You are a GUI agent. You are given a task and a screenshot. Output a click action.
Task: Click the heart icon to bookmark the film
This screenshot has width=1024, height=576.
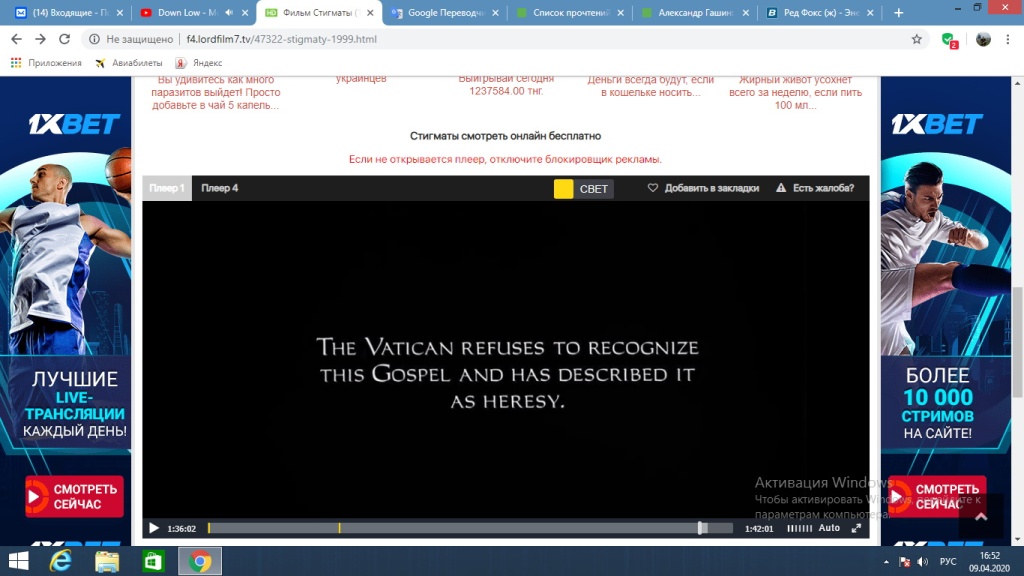click(652, 188)
